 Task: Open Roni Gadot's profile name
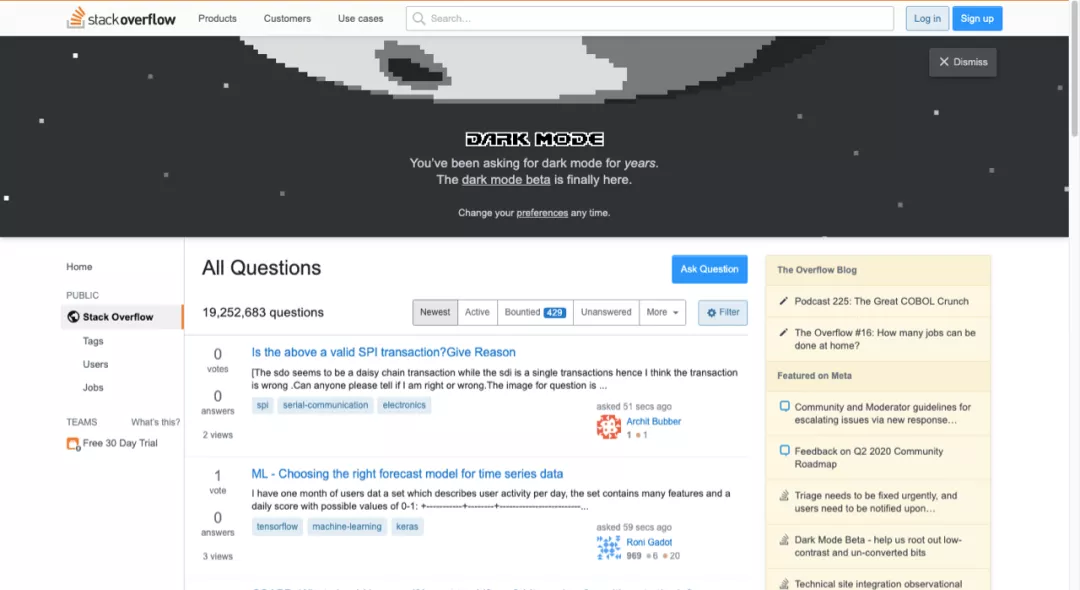[x=649, y=542]
